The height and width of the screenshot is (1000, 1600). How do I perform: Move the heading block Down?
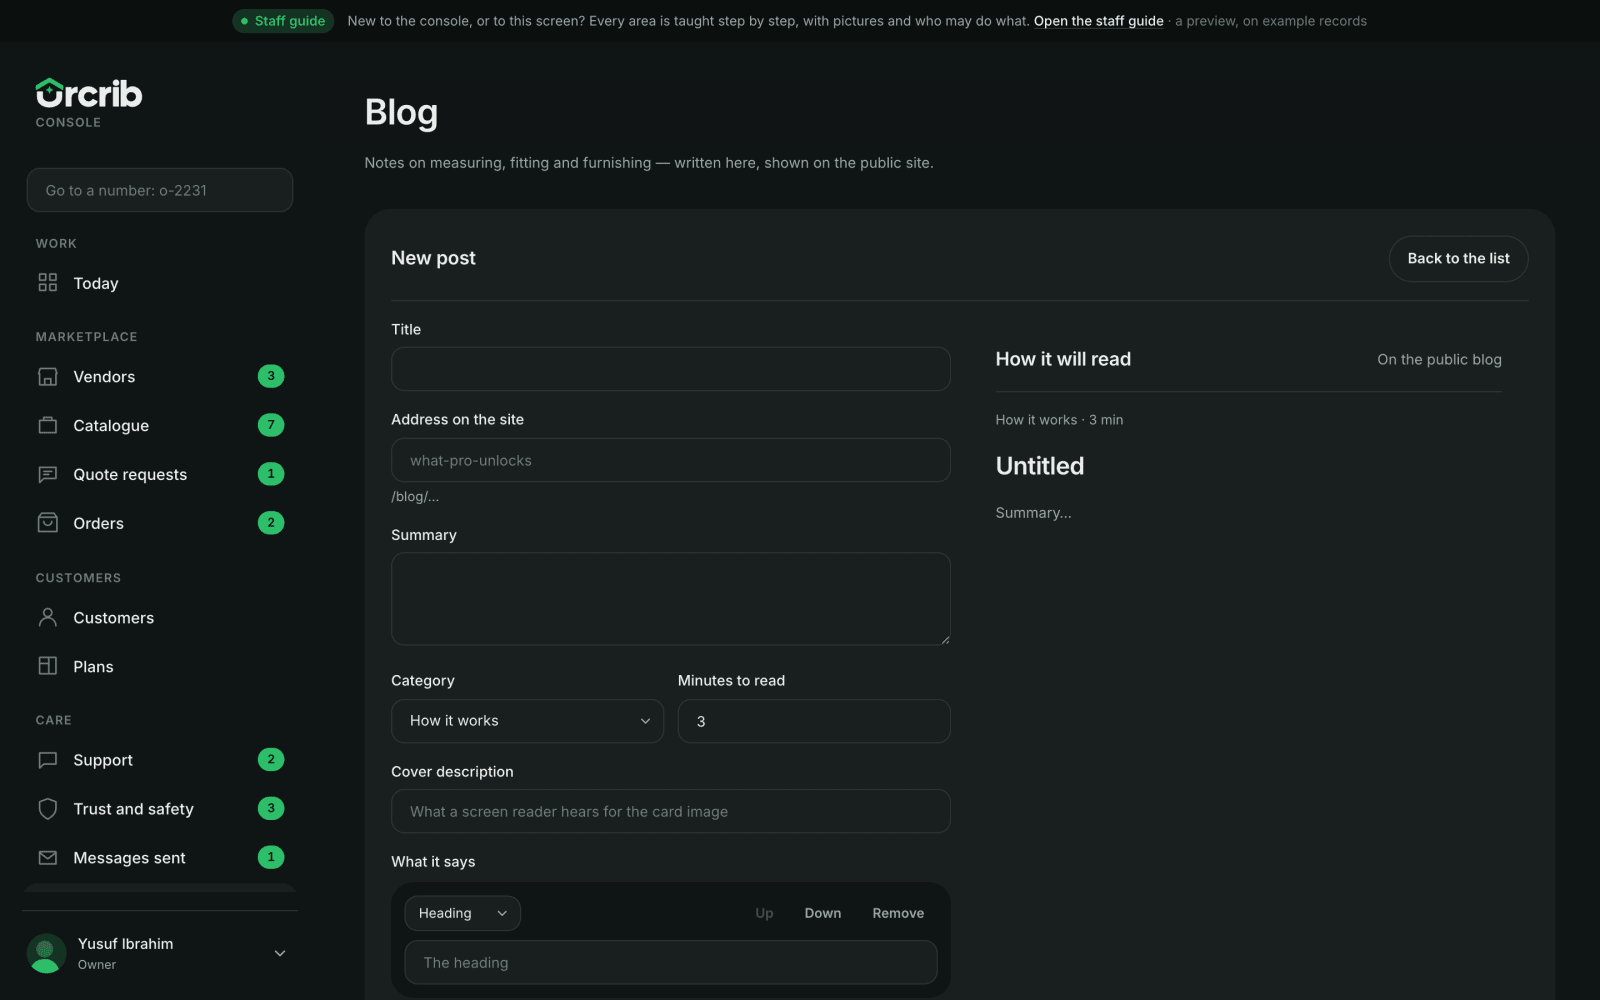(823, 913)
